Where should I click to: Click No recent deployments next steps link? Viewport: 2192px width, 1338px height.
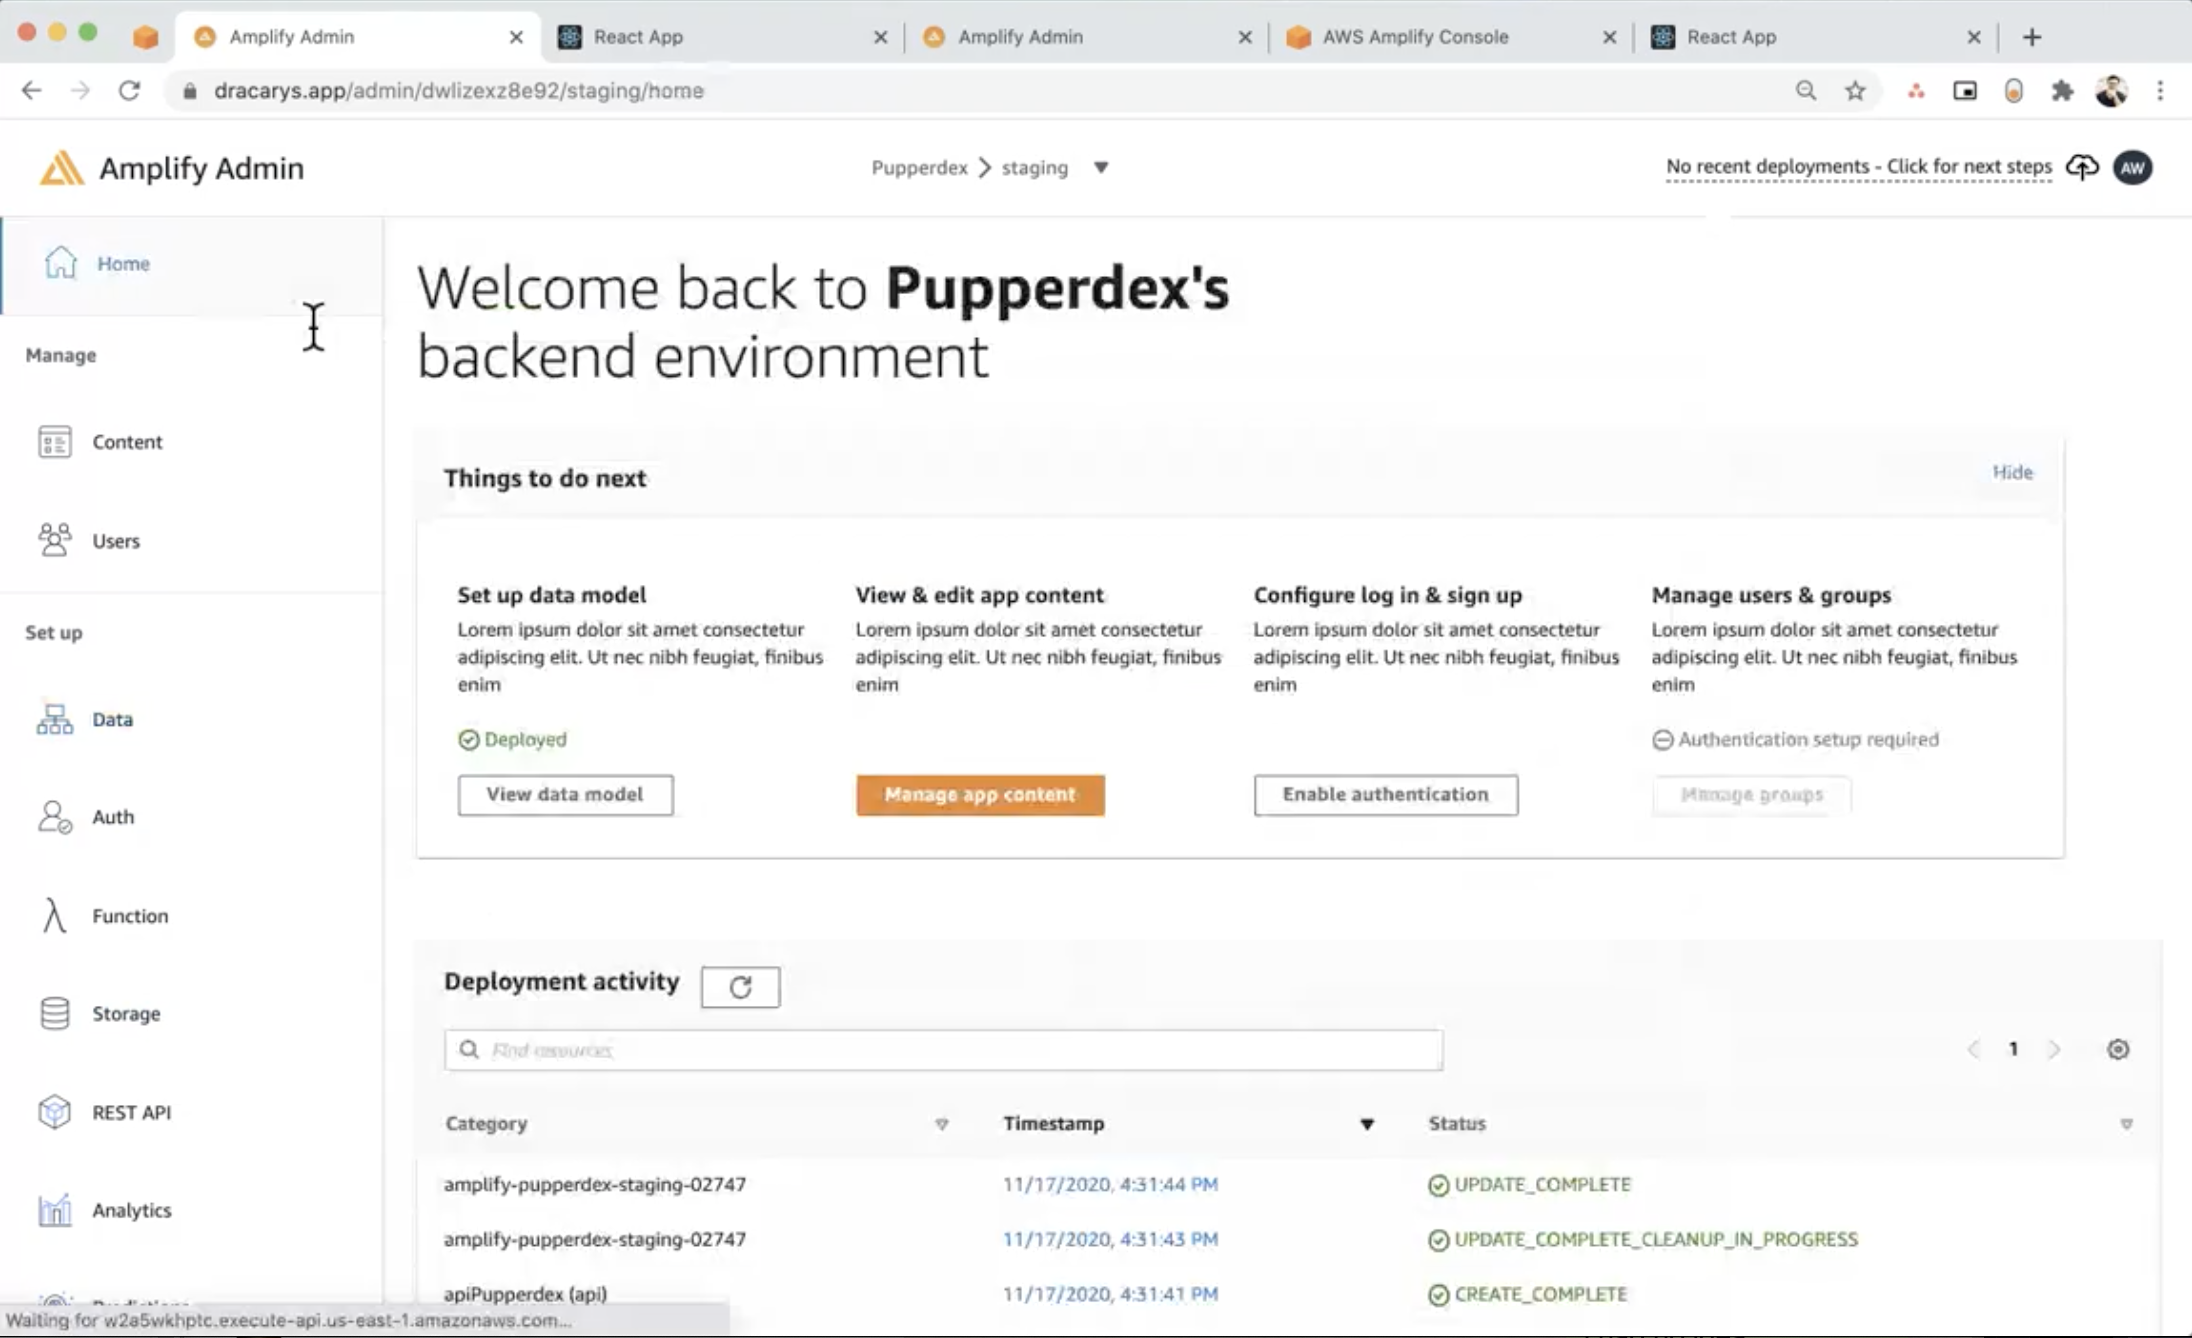click(x=1859, y=167)
